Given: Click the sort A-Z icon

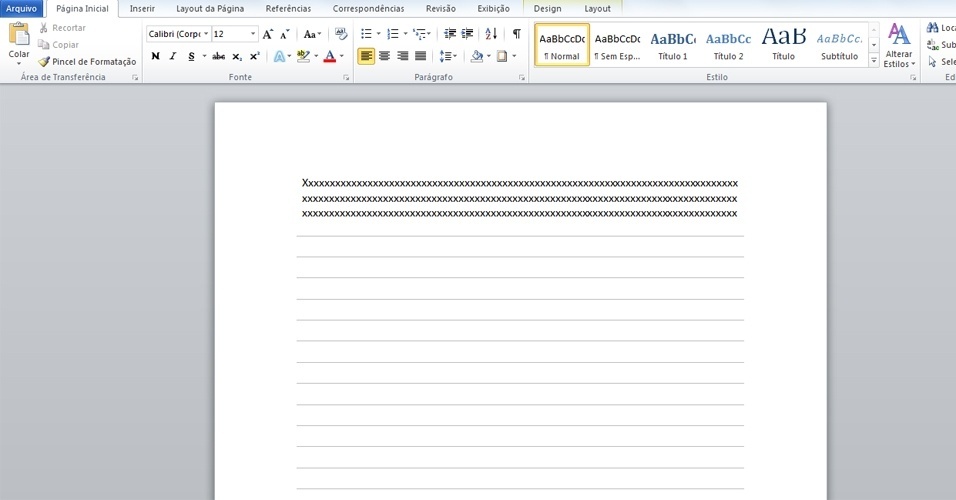Looking at the screenshot, I should click(x=491, y=34).
